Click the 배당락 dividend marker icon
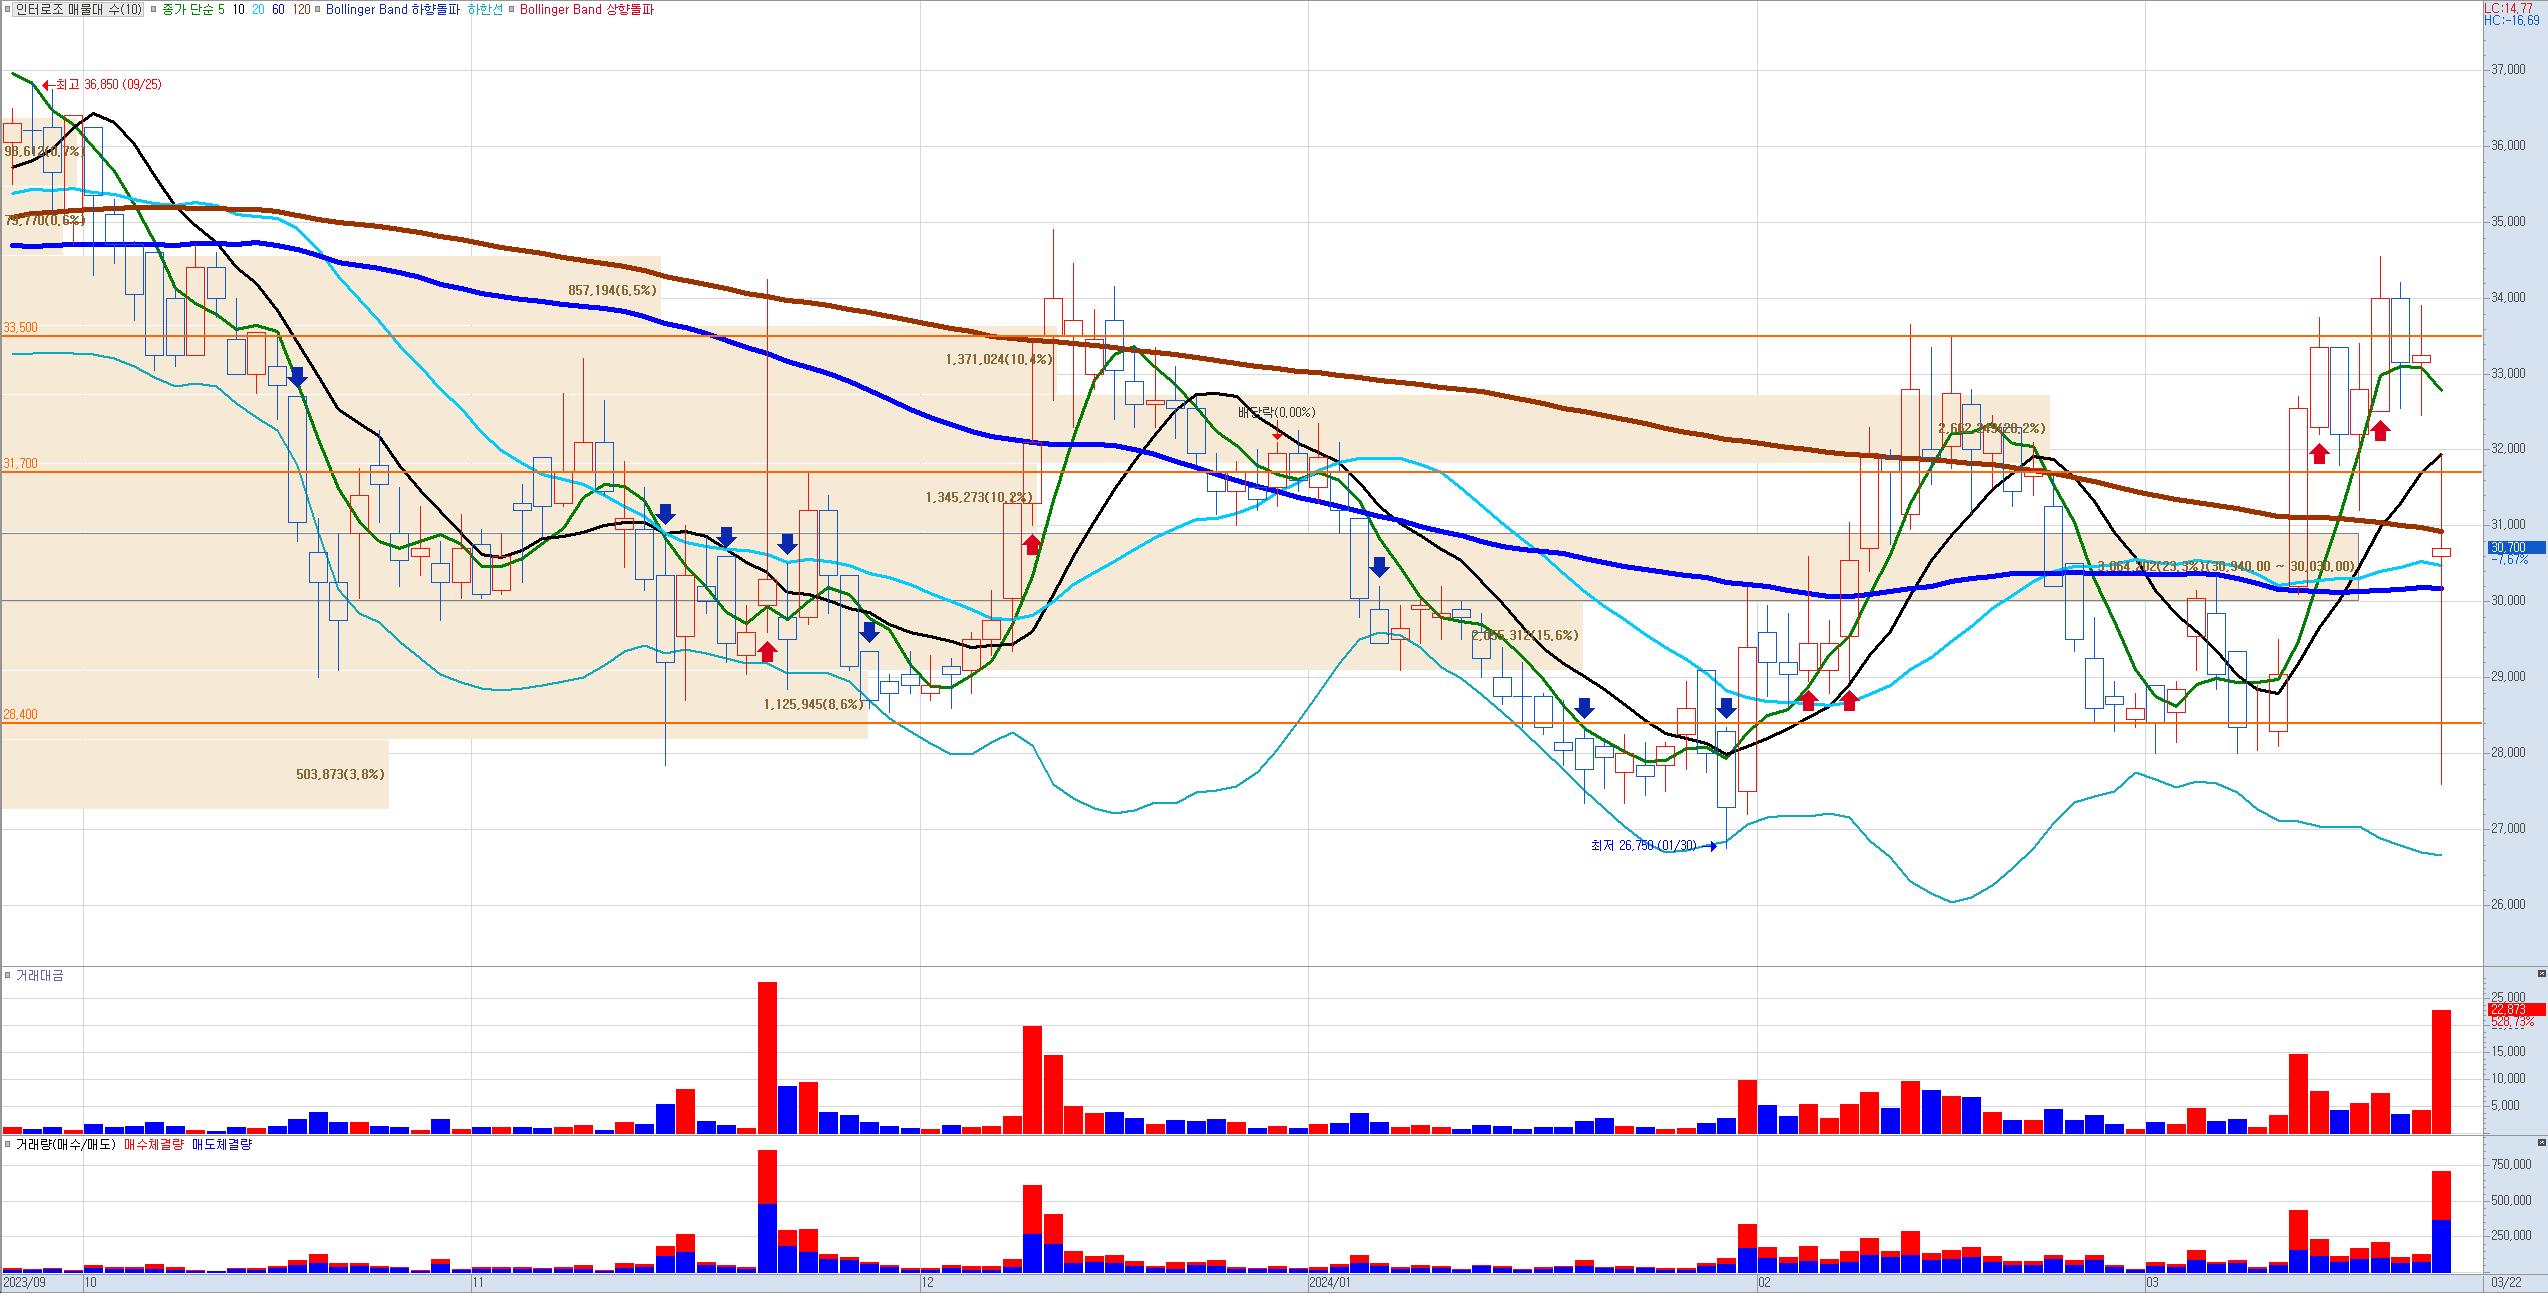This screenshot has height=1293, width=2548. 1277,435
